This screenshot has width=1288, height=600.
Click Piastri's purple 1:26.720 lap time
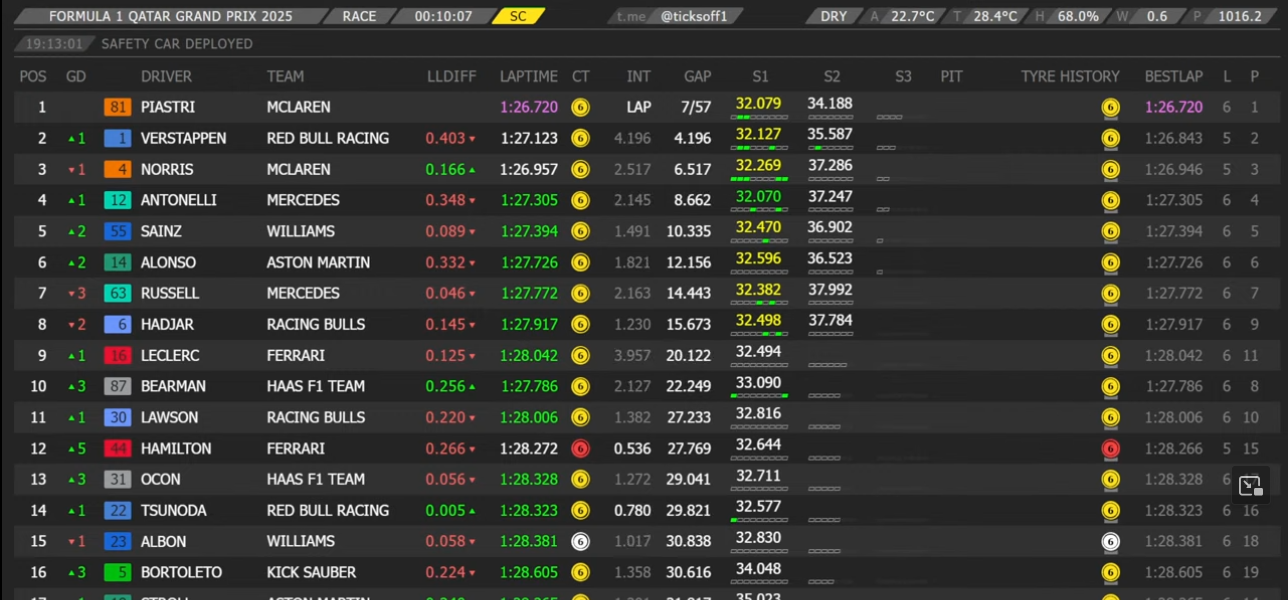529,107
